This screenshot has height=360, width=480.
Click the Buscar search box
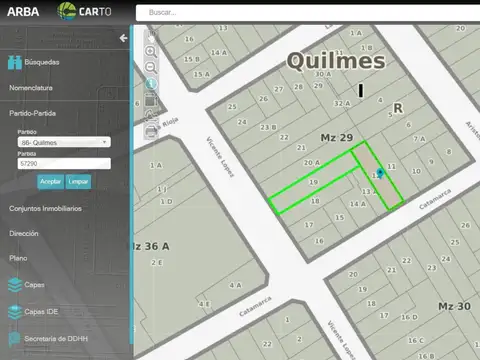308,13
